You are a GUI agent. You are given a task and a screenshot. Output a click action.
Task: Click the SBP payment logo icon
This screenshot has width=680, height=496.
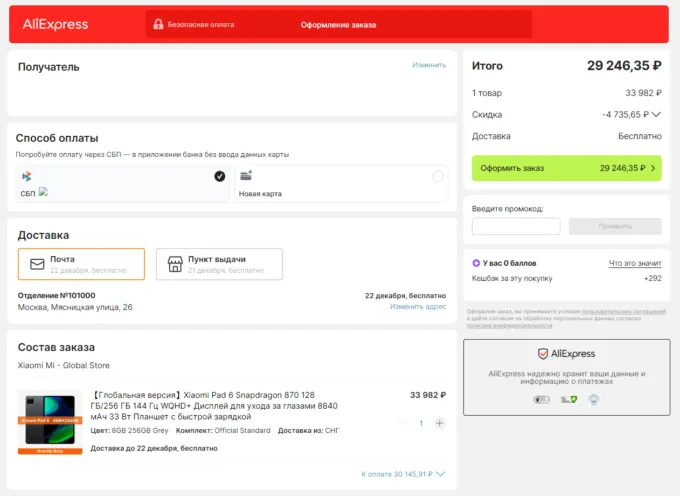(27, 177)
